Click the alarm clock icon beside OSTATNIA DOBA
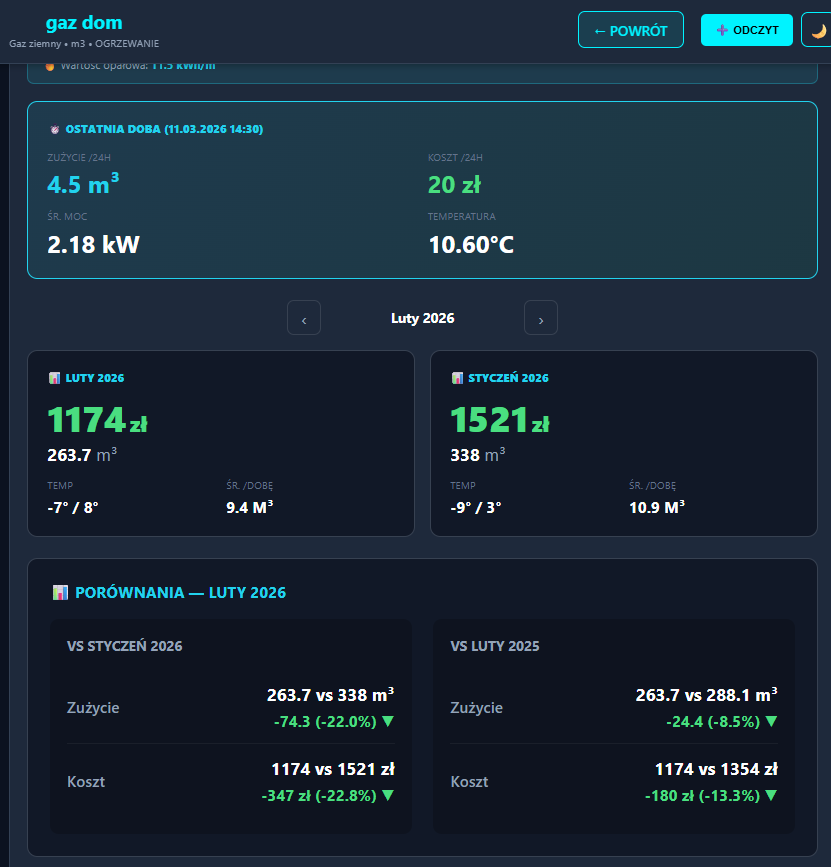This screenshot has width=831, height=867. coord(54,130)
